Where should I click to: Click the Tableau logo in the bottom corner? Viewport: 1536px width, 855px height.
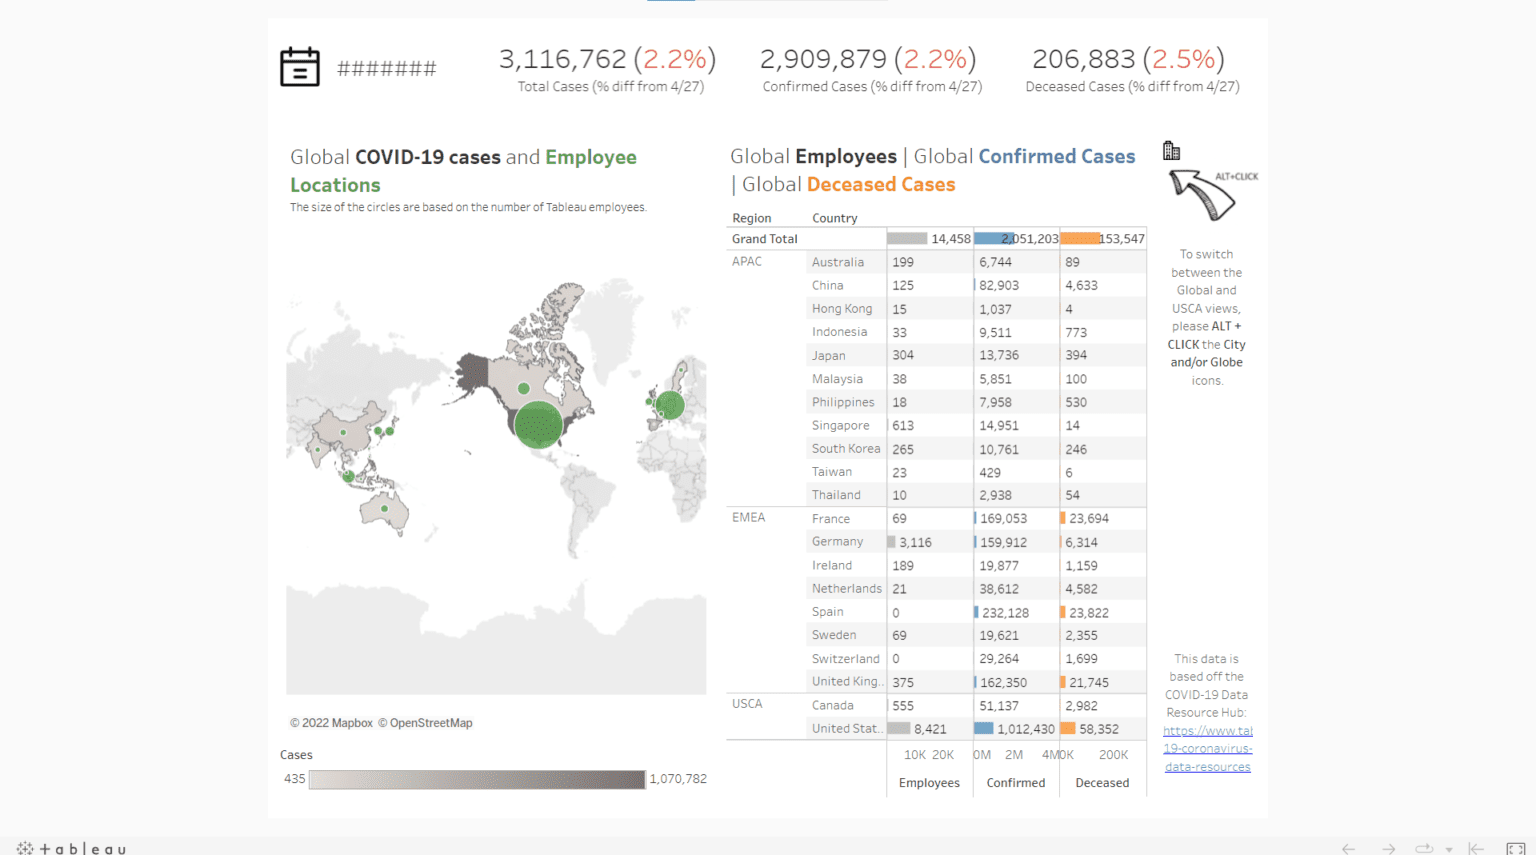click(x=70, y=847)
